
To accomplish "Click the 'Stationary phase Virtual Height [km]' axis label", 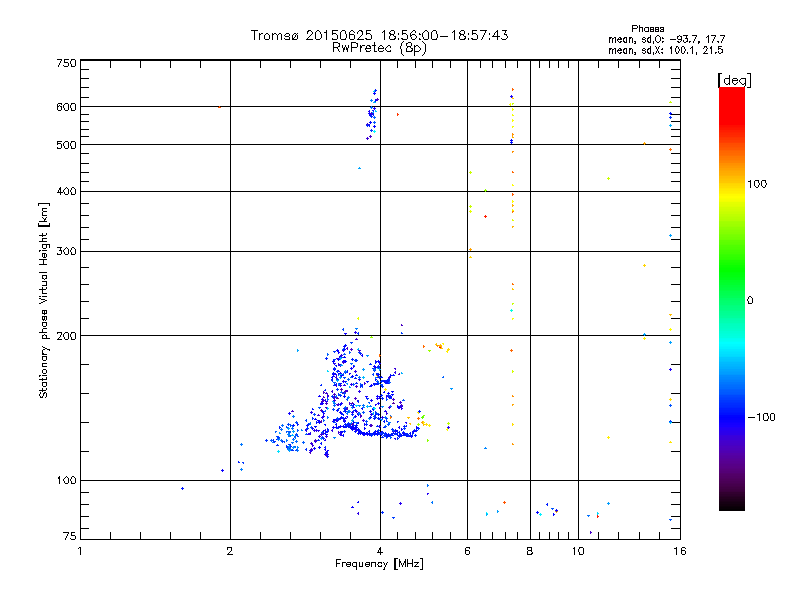I will tap(43, 300).
